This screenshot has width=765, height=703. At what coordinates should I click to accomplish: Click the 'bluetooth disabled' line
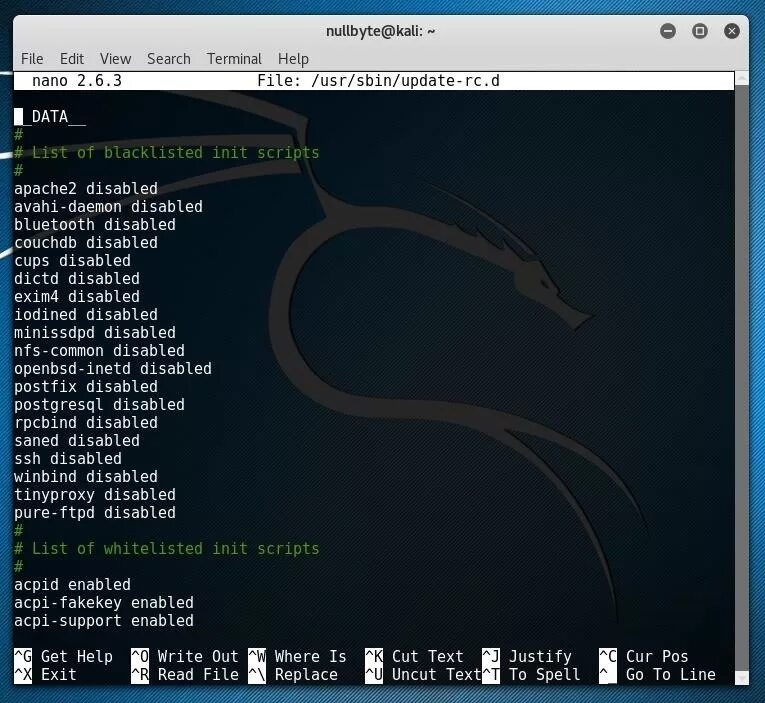tap(95, 225)
